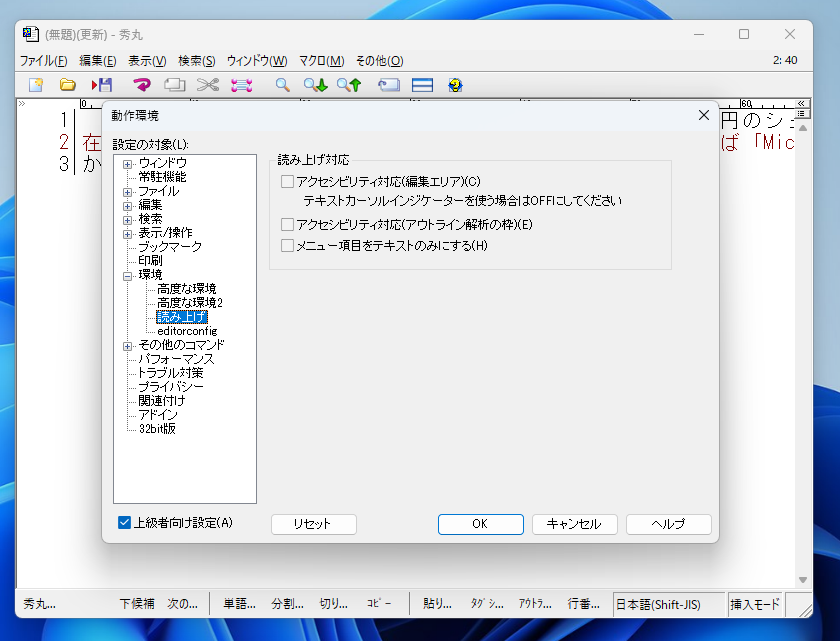The height and width of the screenshot is (641, 840).
Task: Click the split window toolbar icon
Action: click(422, 85)
